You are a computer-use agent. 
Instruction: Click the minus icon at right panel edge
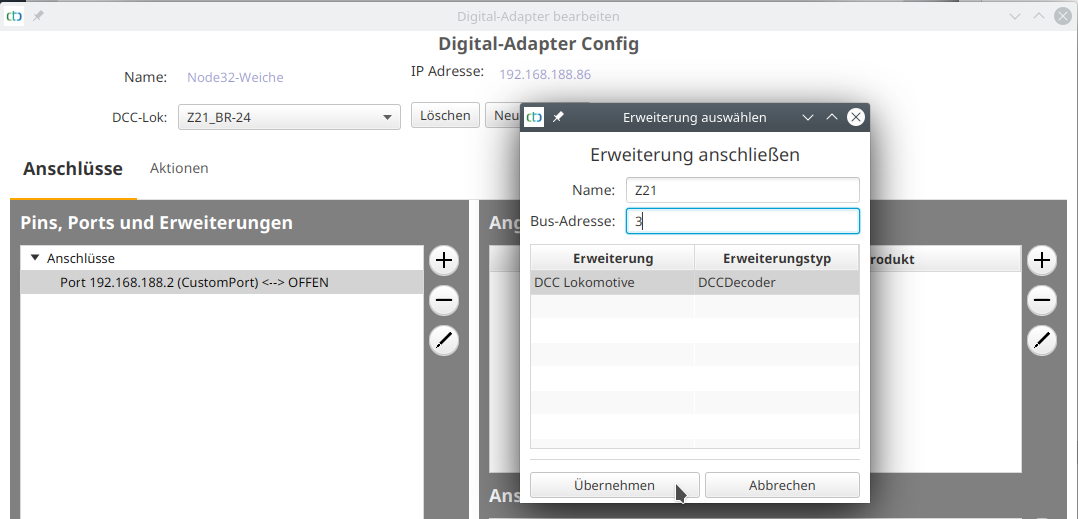[x=1042, y=301]
